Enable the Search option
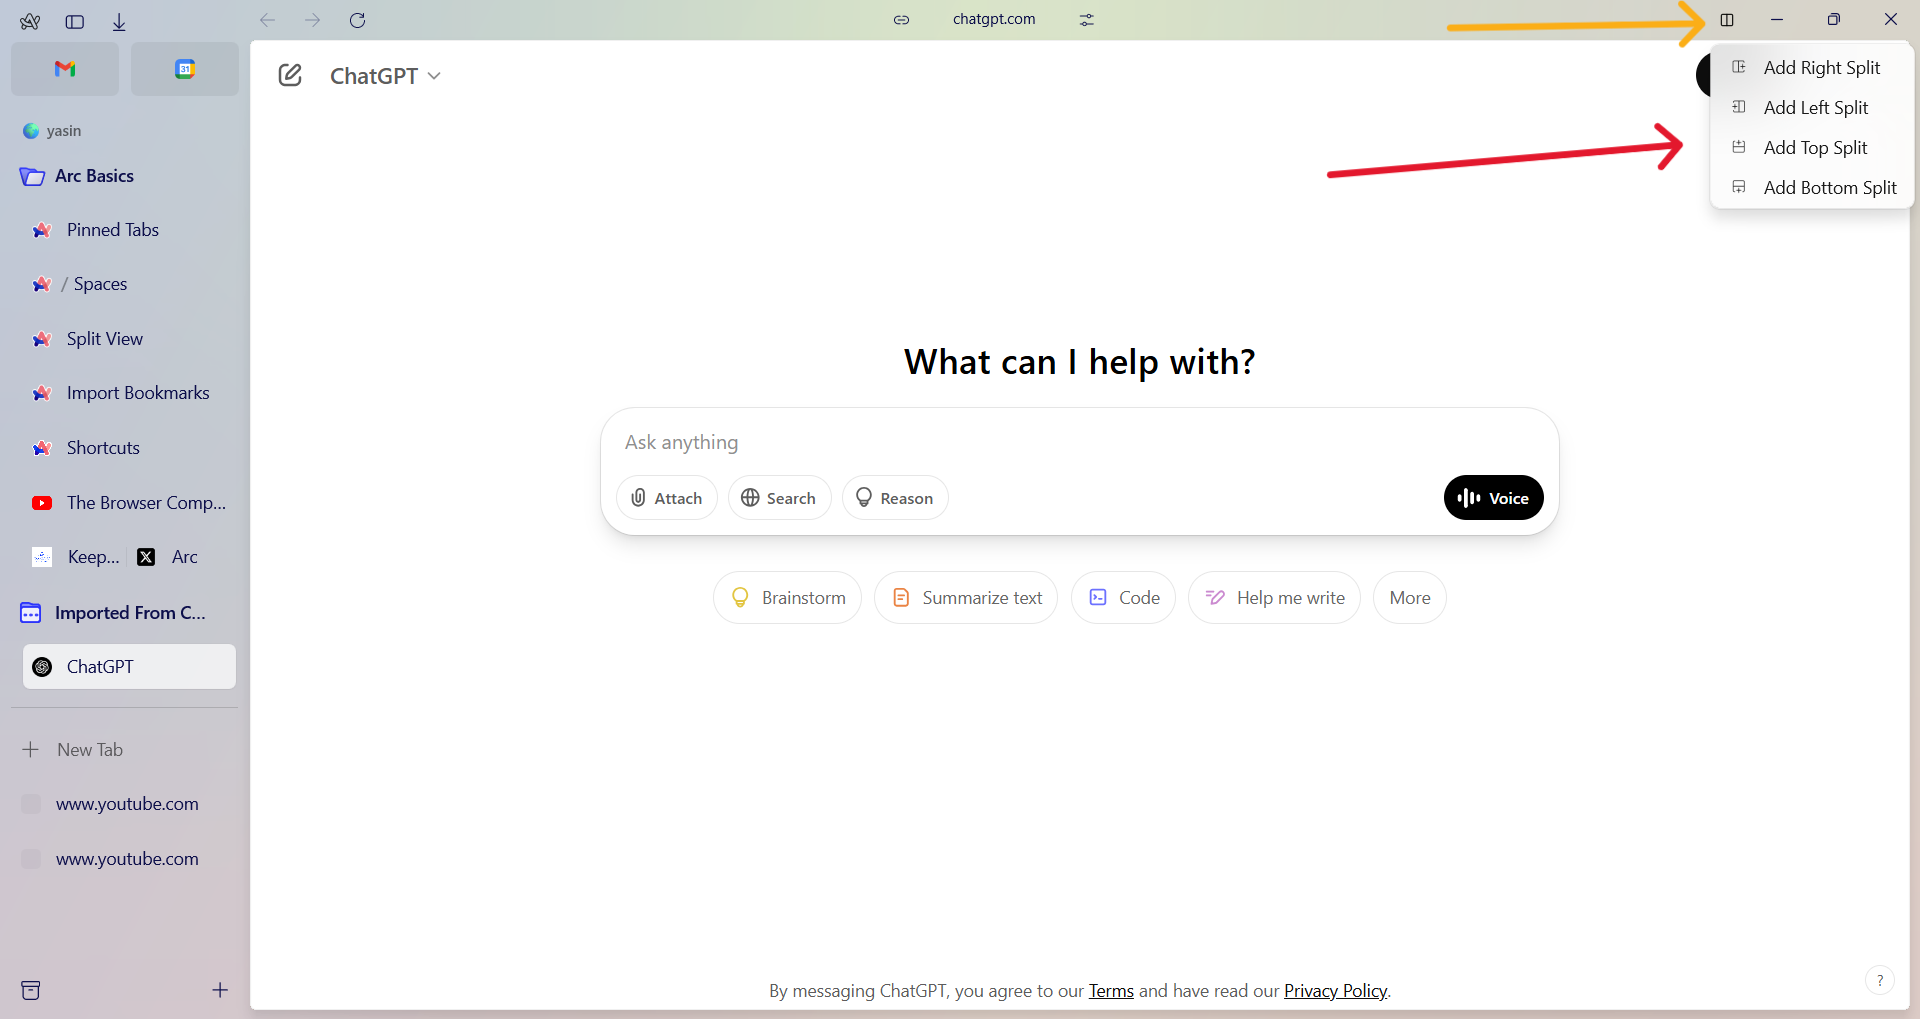Screen dimensions: 1920x1019 pos(779,498)
